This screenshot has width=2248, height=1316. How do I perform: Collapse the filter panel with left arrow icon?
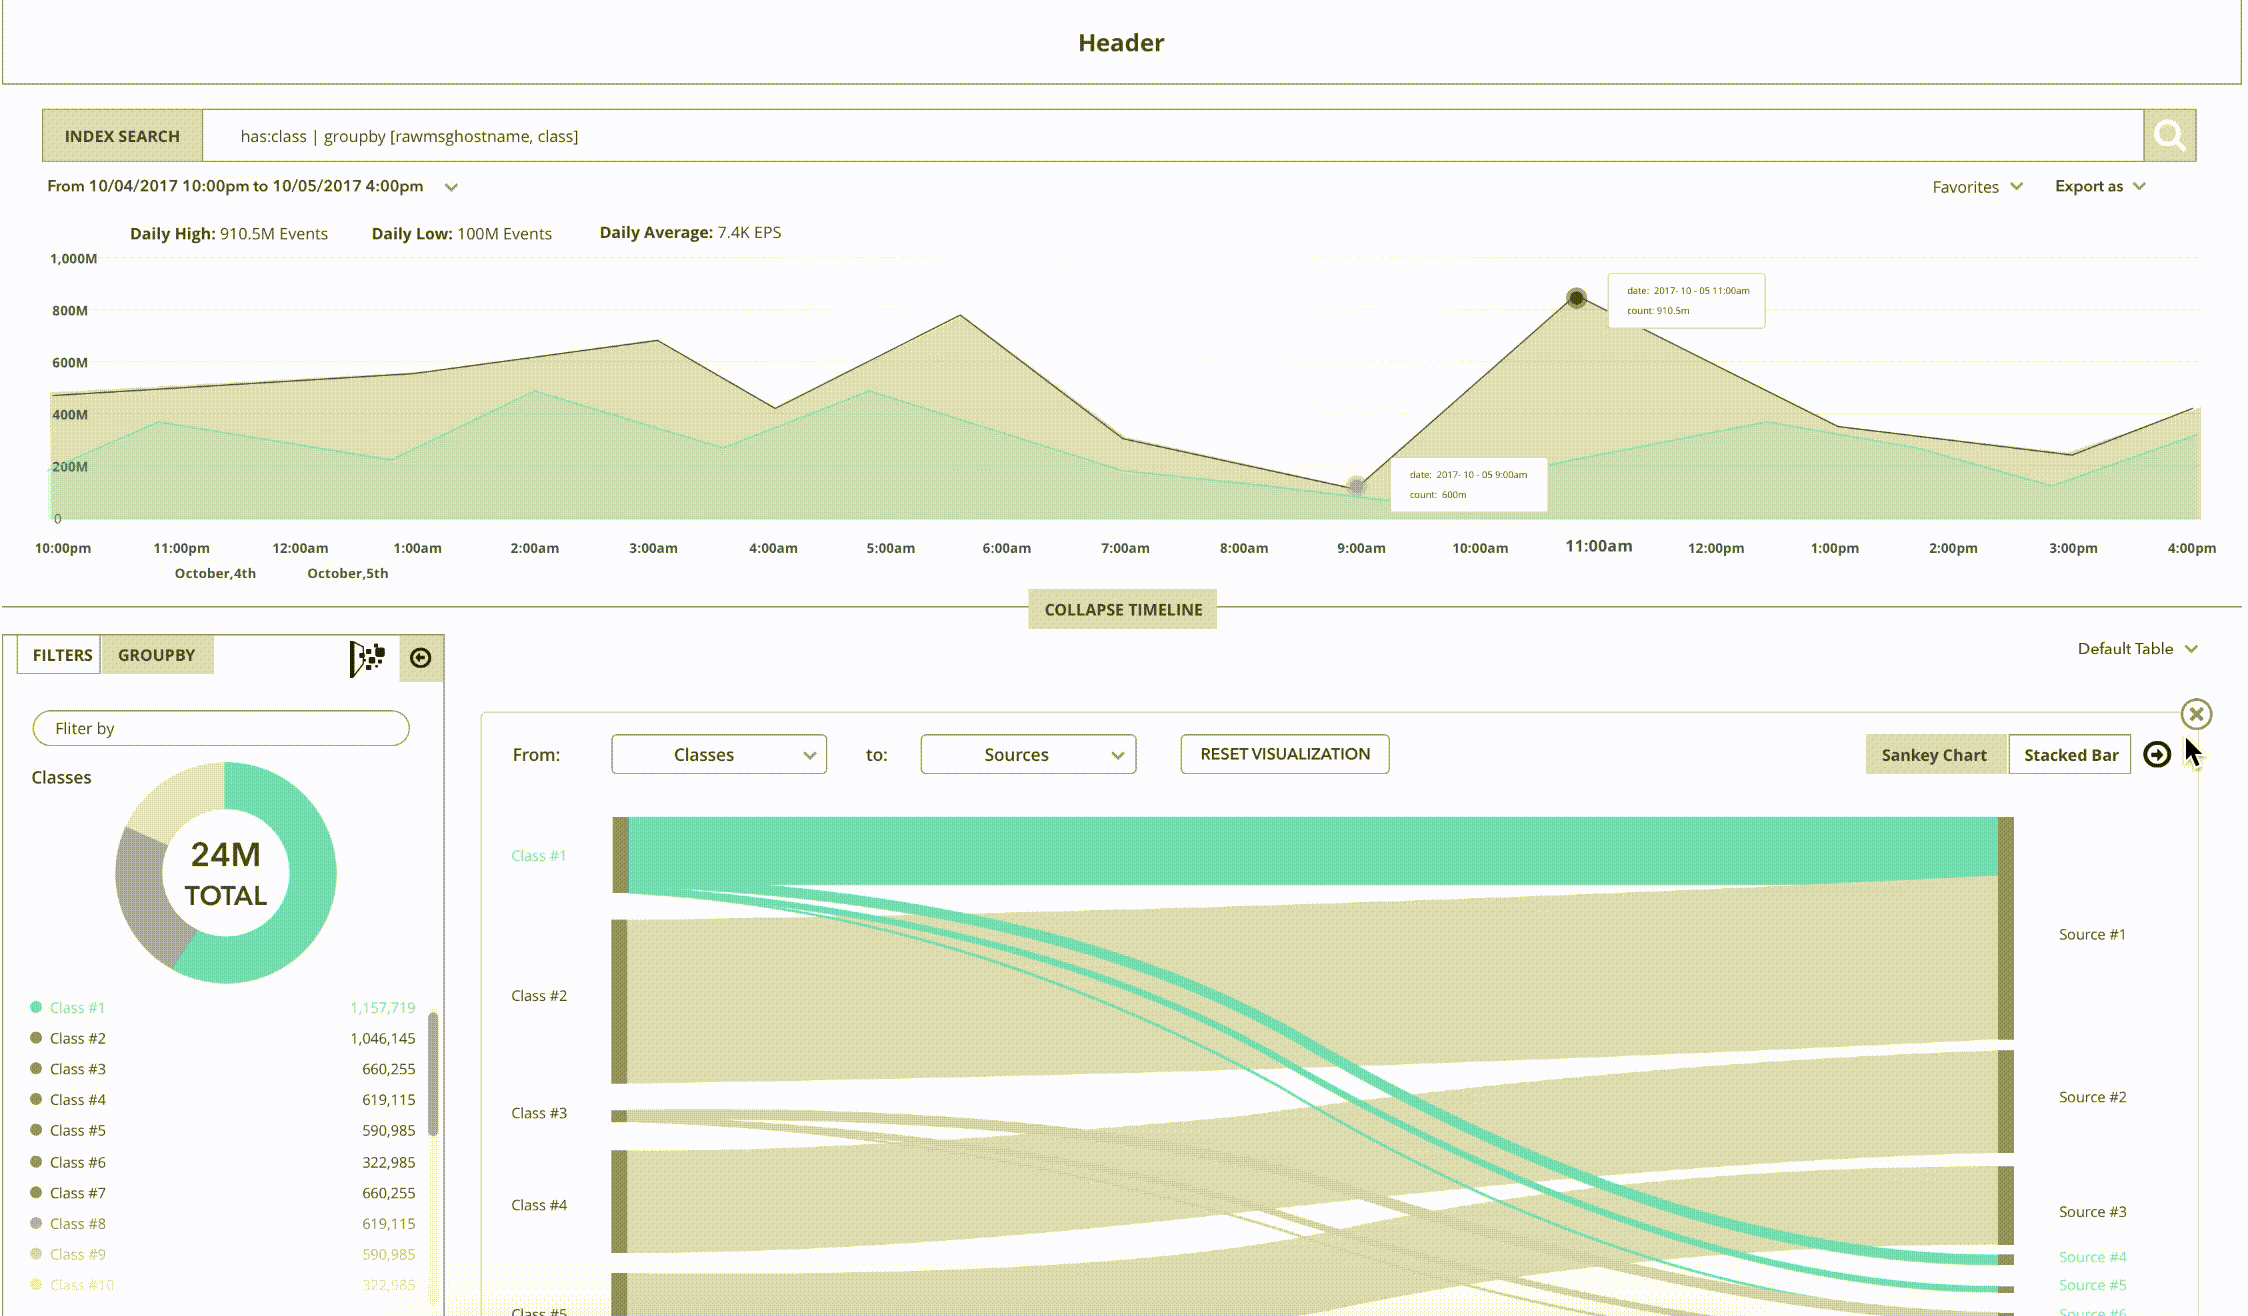click(x=421, y=658)
